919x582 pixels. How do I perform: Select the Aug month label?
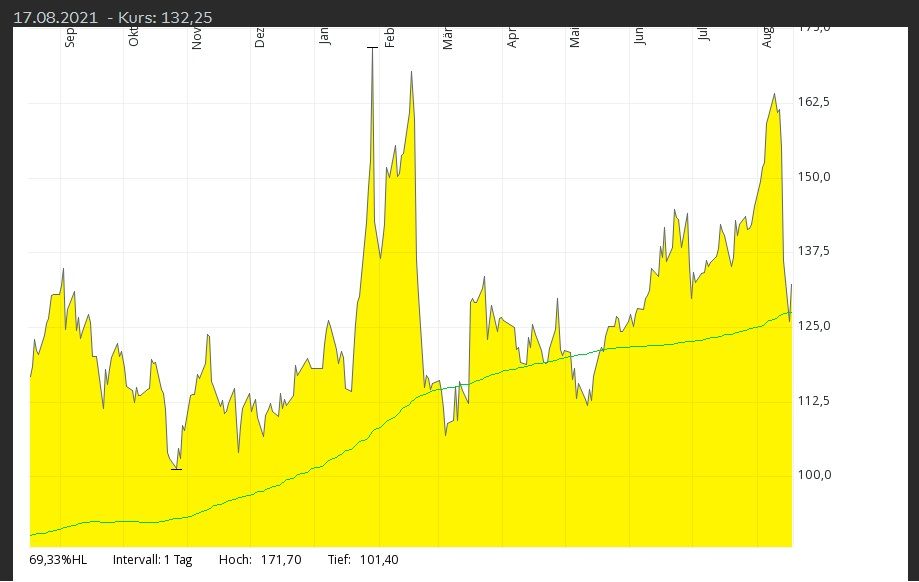[767, 37]
